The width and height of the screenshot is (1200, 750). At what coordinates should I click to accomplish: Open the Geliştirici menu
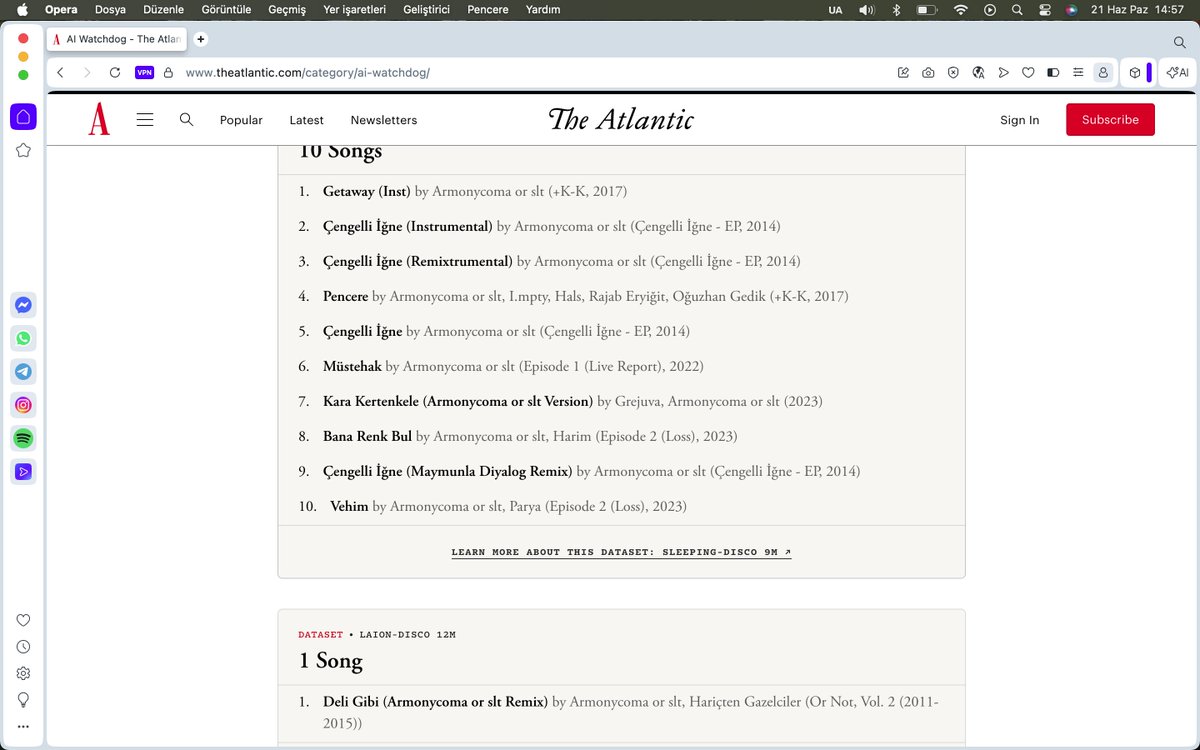point(426,9)
